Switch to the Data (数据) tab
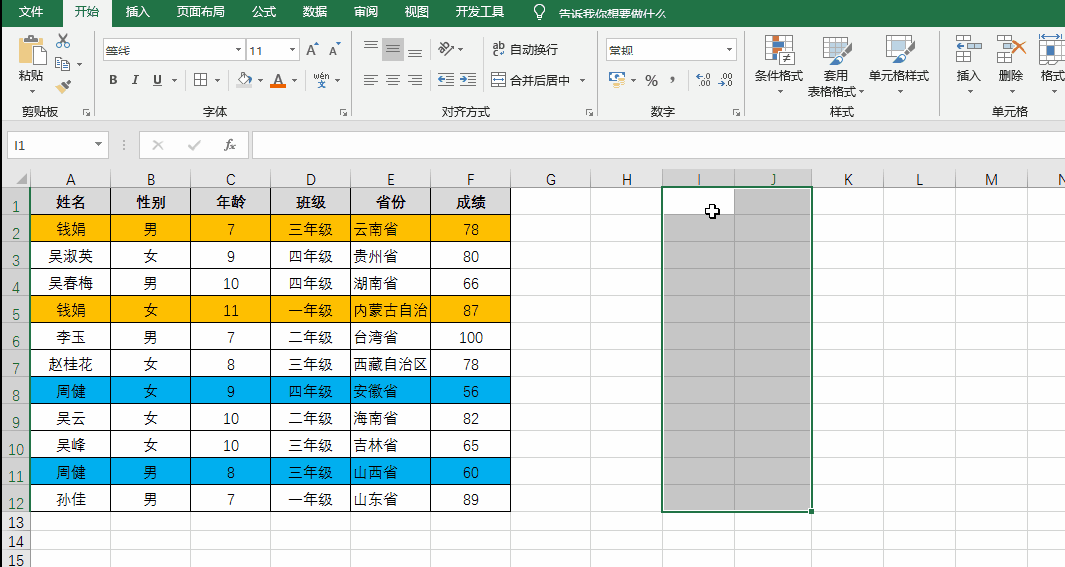1065x567 pixels. [x=314, y=12]
